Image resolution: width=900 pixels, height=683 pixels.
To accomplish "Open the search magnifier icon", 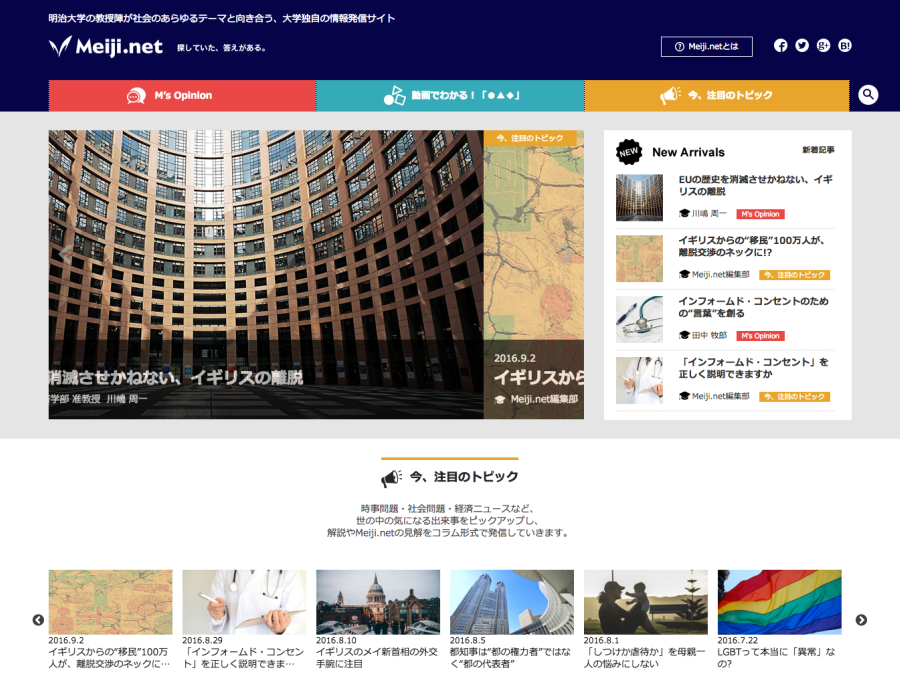I will tap(868, 94).
